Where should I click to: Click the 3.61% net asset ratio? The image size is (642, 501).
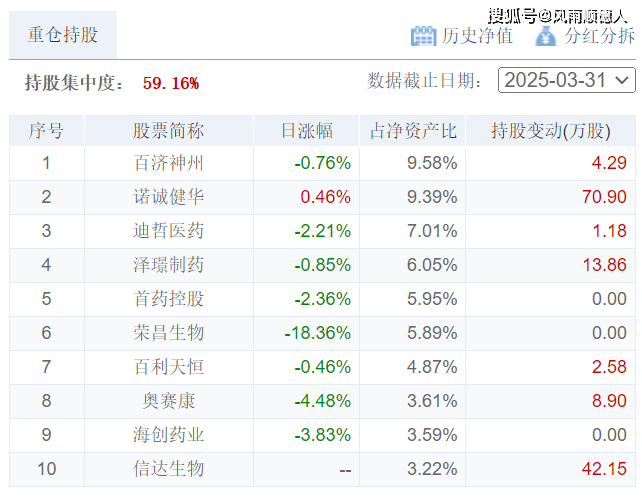[x=432, y=401]
